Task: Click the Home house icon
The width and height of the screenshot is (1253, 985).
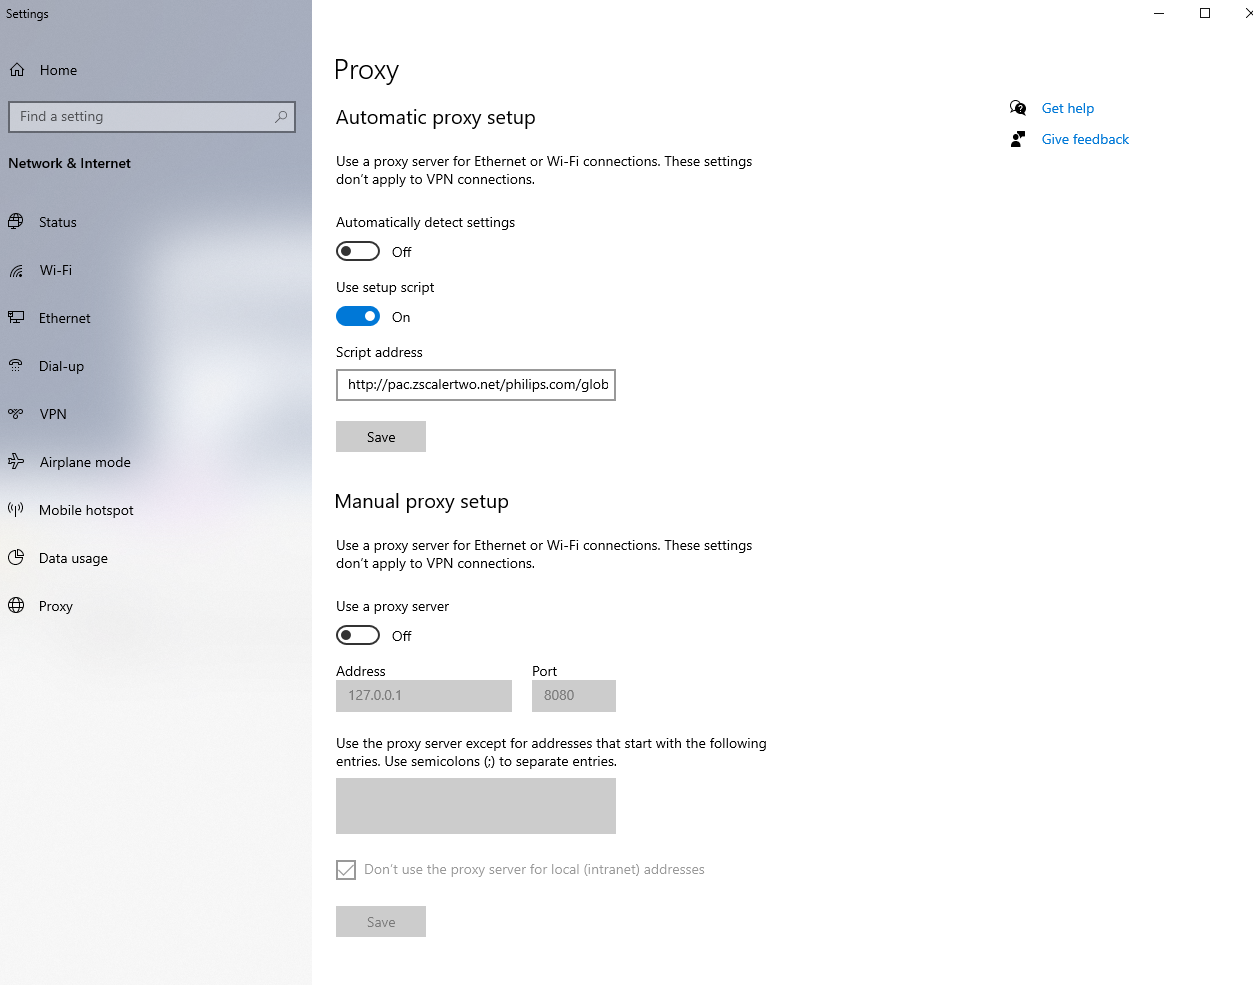Action: click(x=17, y=70)
